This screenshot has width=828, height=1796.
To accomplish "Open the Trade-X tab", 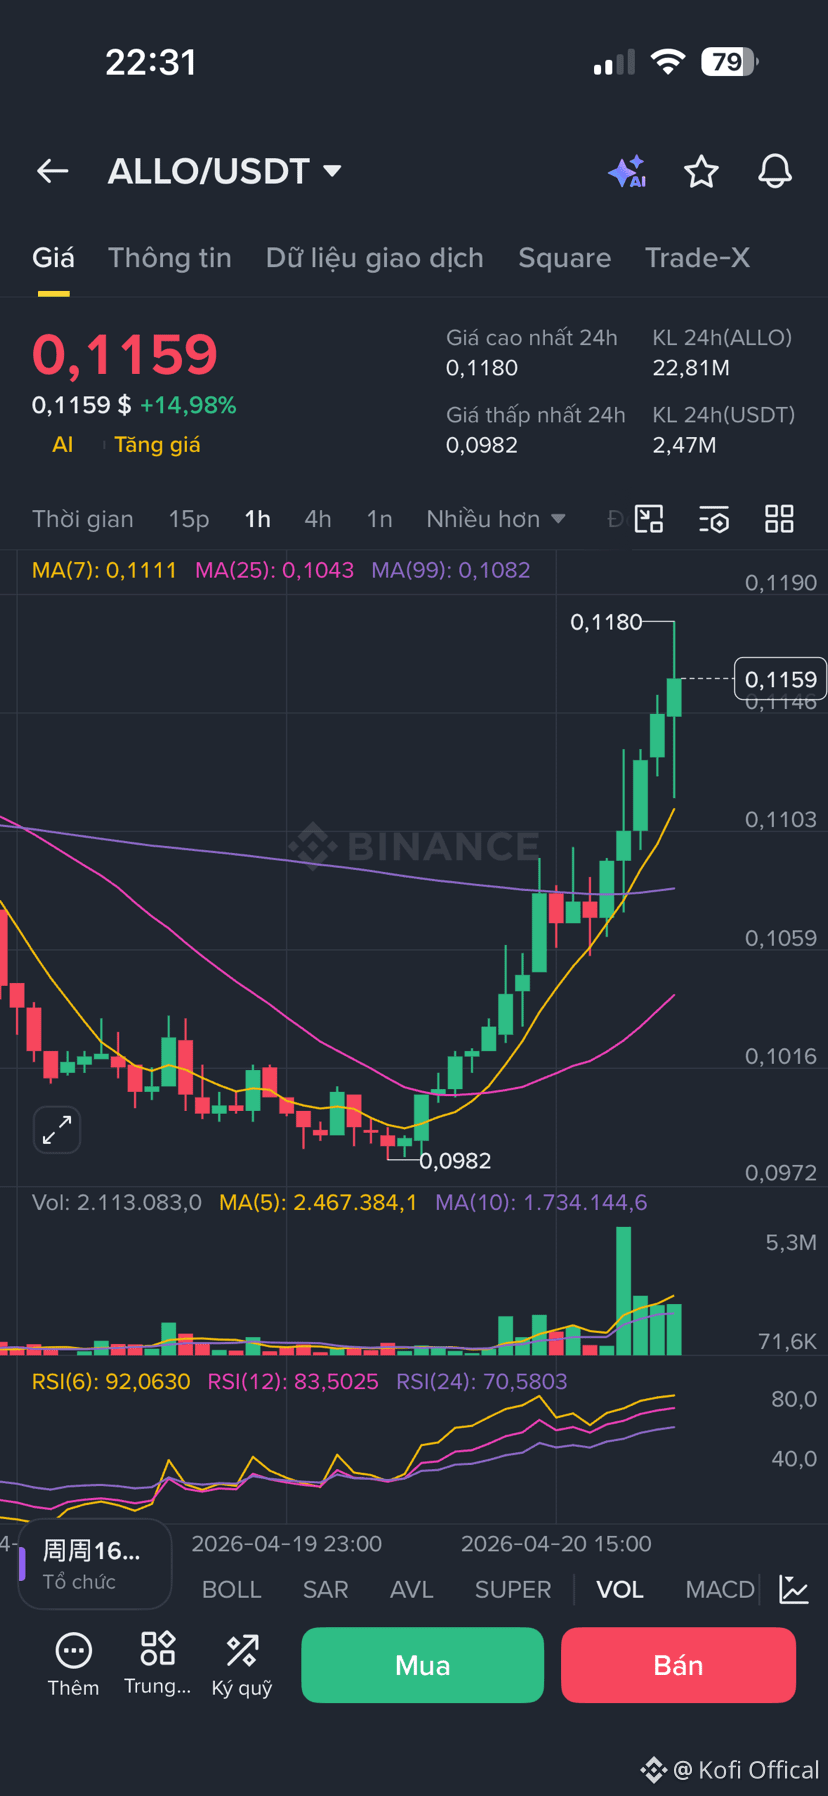I will pos(697,258).
